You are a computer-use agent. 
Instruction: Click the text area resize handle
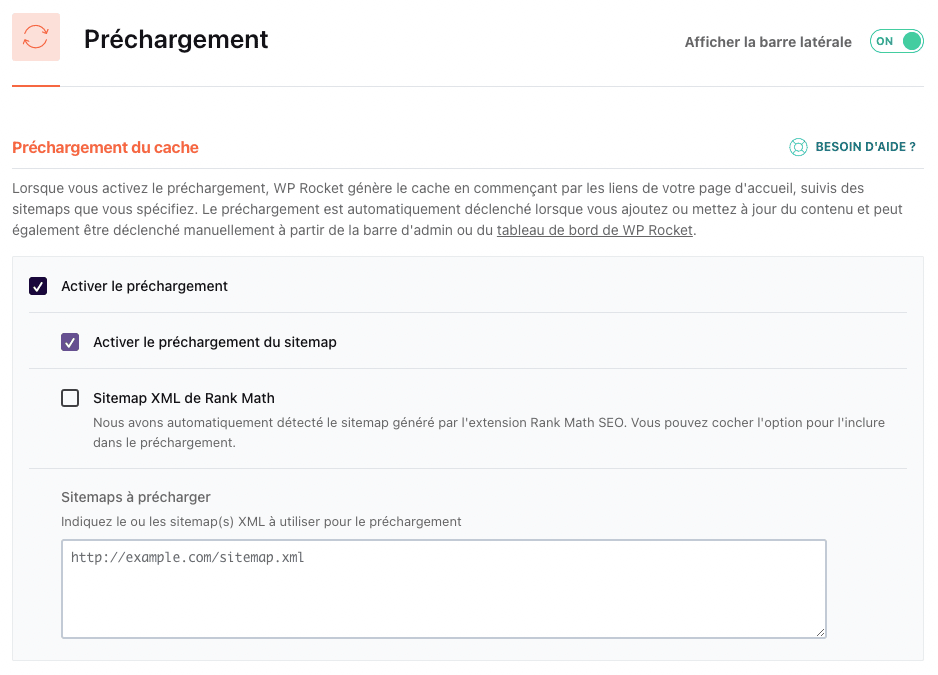tap(820, 631)
